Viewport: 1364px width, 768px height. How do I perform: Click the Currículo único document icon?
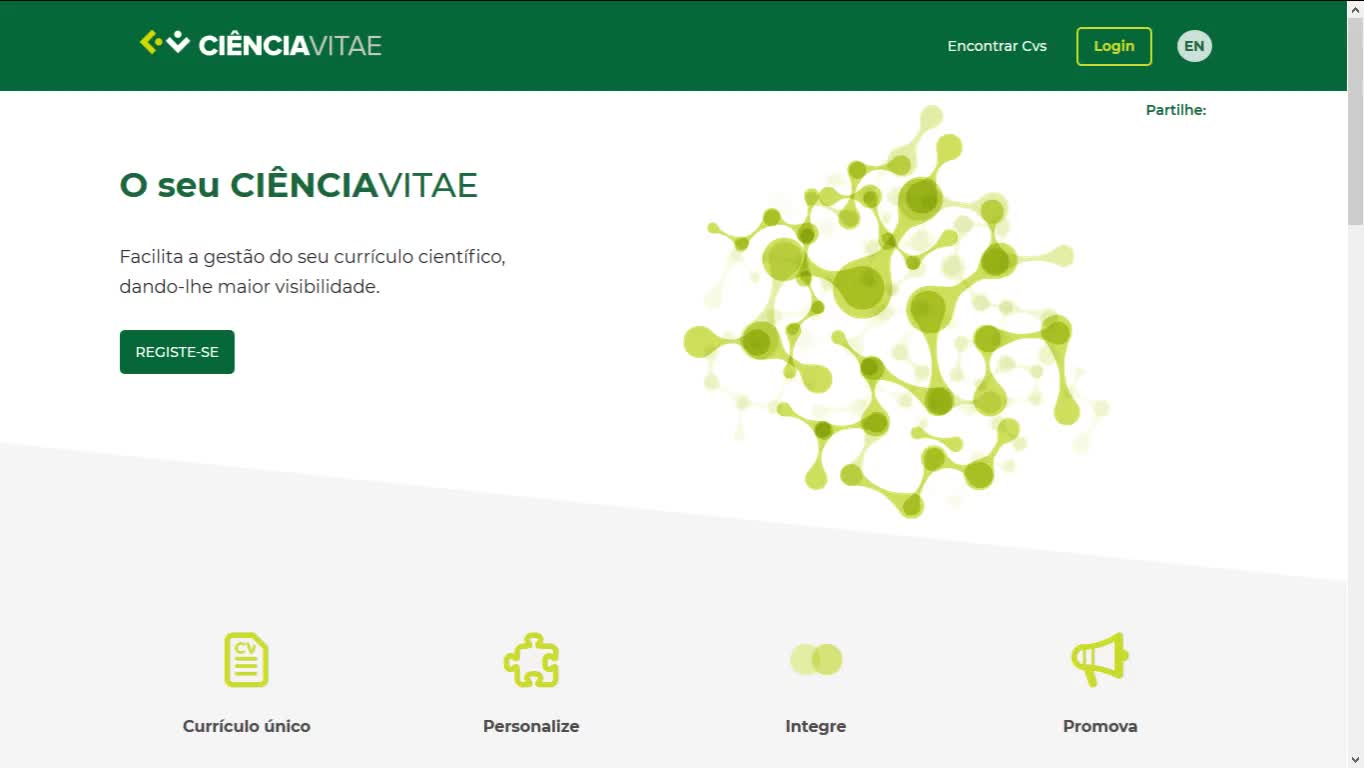246,660
